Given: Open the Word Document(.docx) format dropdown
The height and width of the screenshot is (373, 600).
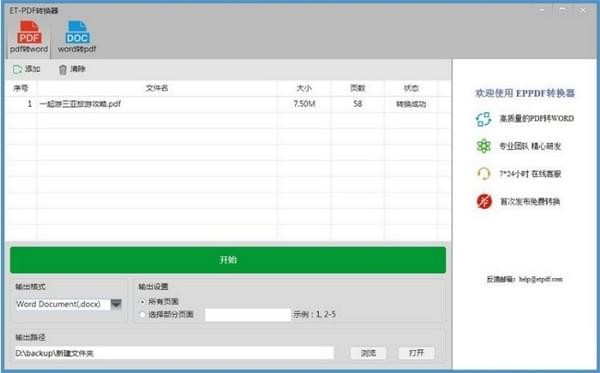Looking at the screenshot, I should (116, 304).
